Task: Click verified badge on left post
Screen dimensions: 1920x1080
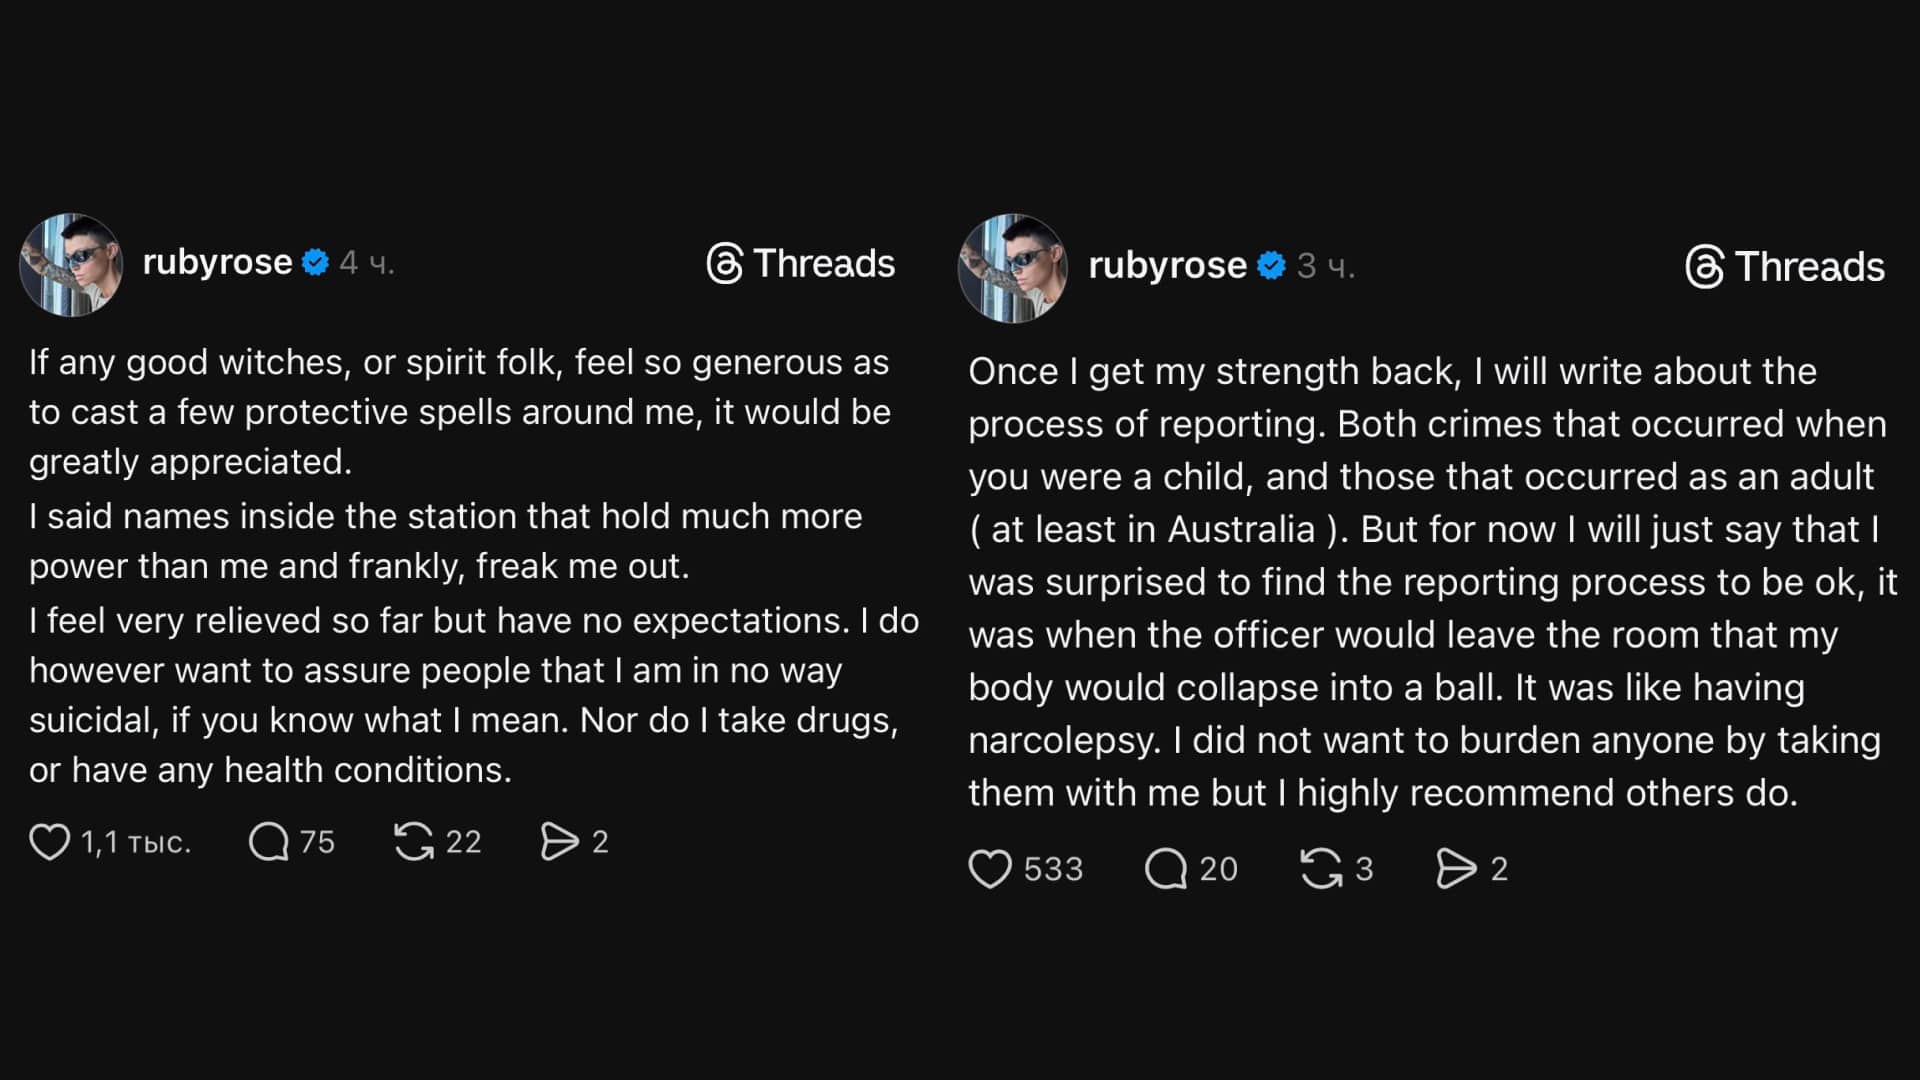Action: (315, 262)
